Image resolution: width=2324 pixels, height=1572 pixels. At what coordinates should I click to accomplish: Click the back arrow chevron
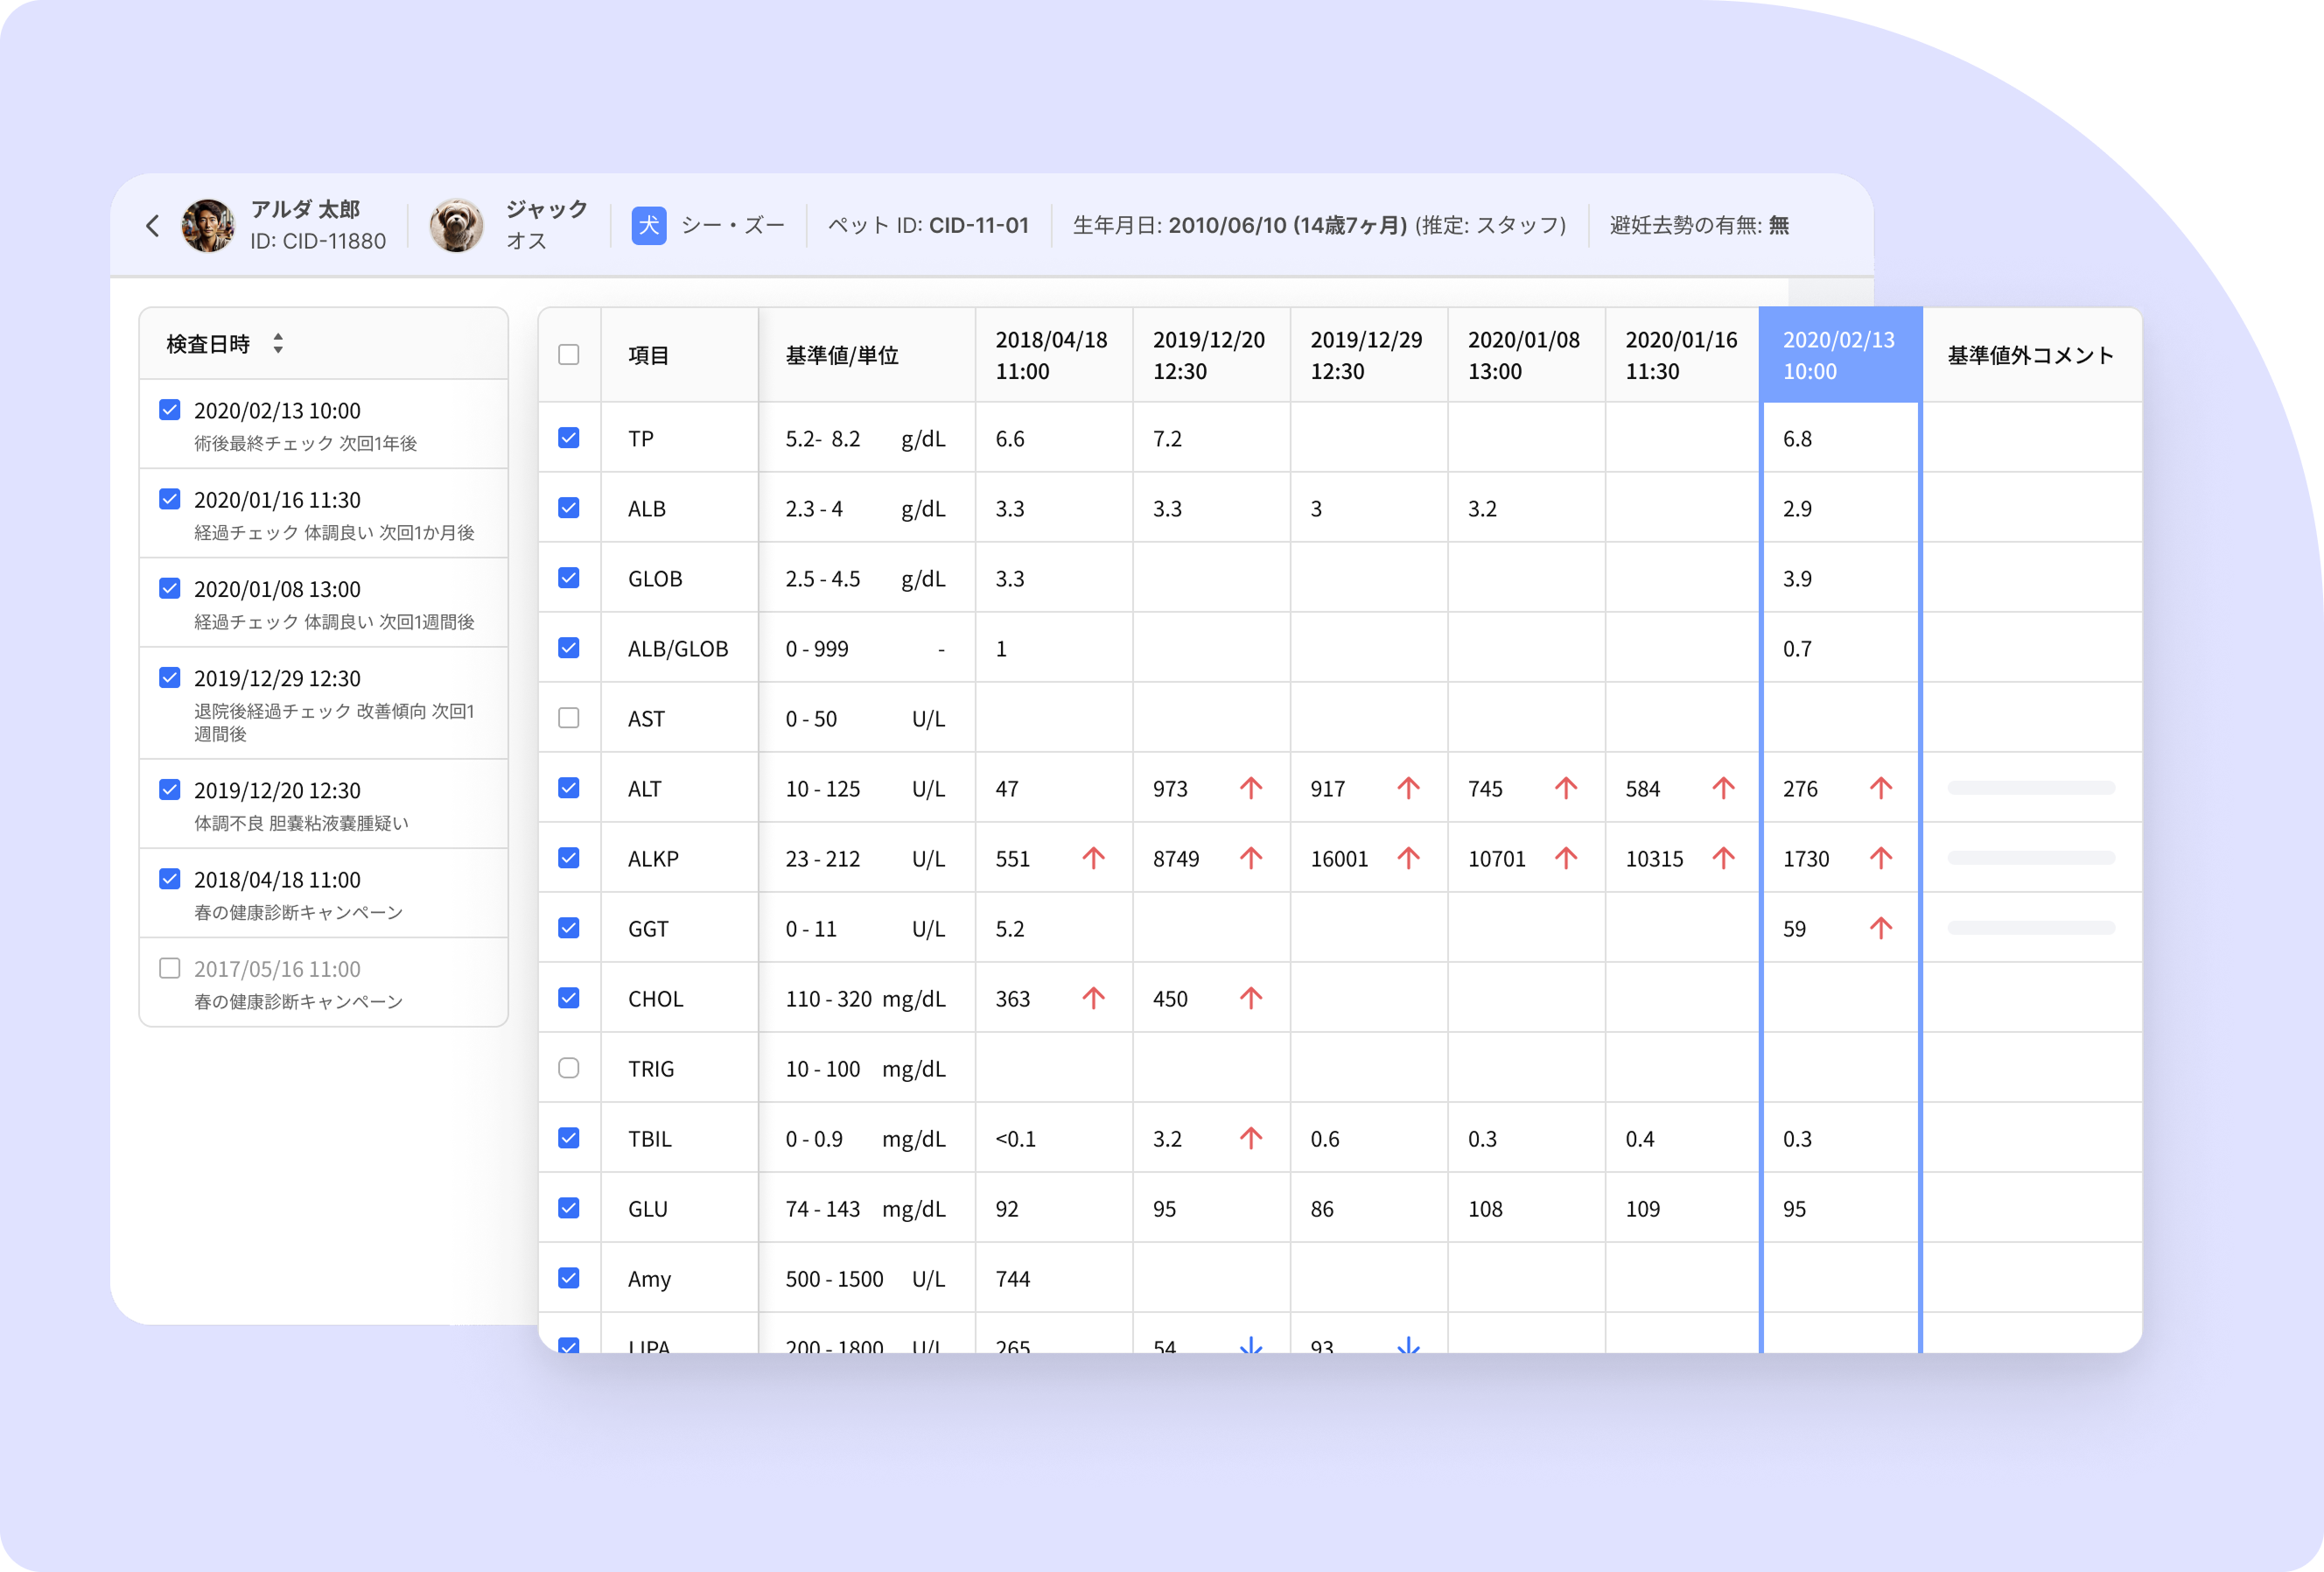click(x=153, y=226)
